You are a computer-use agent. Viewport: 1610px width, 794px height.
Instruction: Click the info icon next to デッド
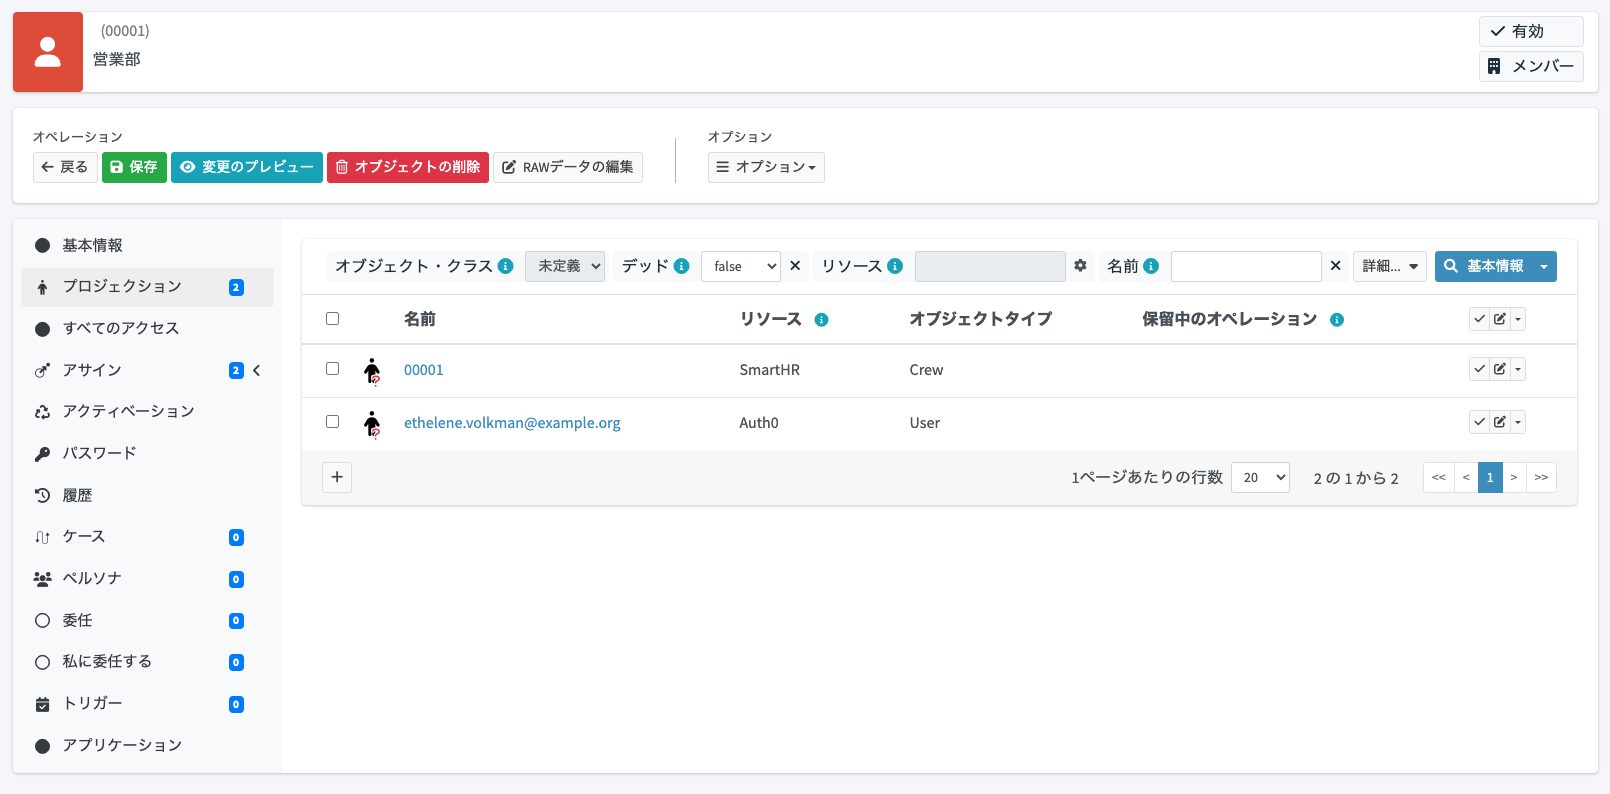(x=682, y=266)
